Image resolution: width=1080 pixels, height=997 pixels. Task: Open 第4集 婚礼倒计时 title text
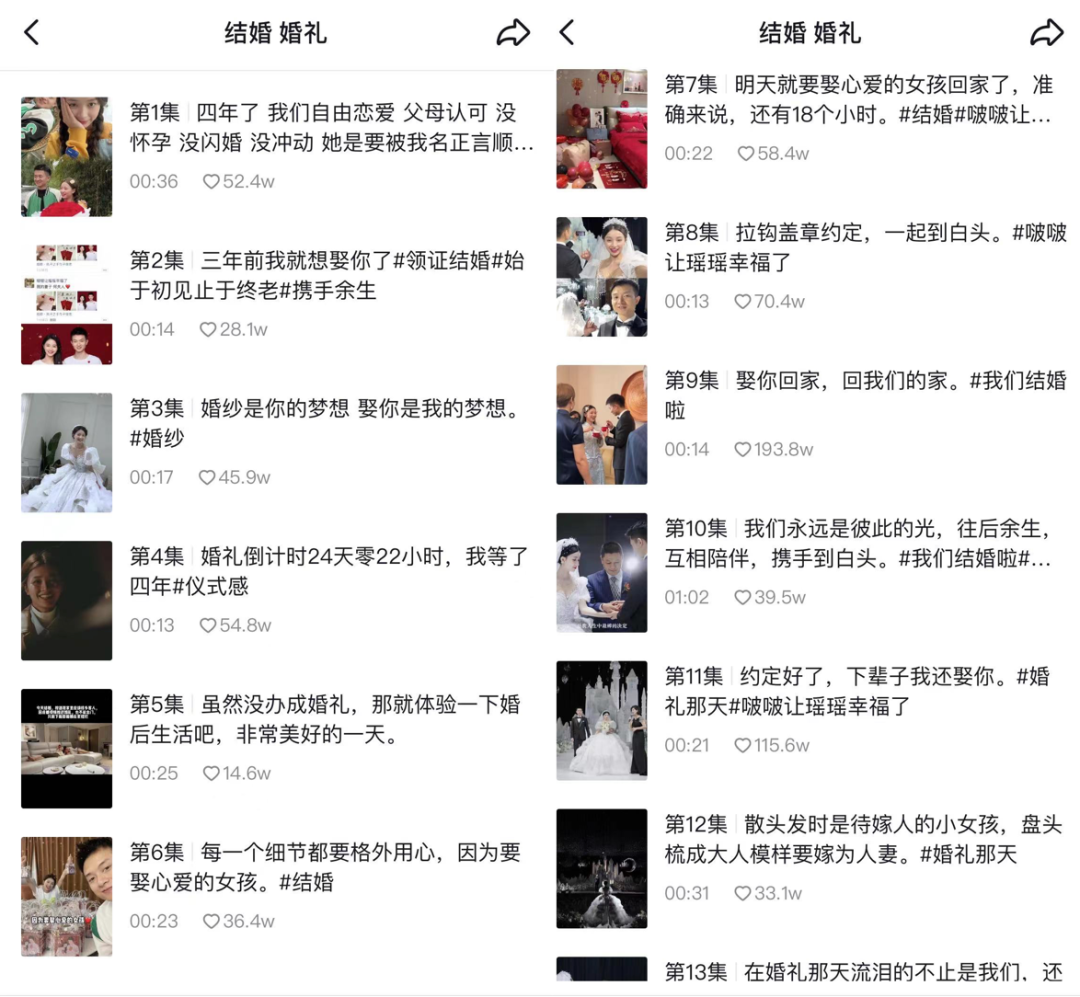tap(329, 571)
